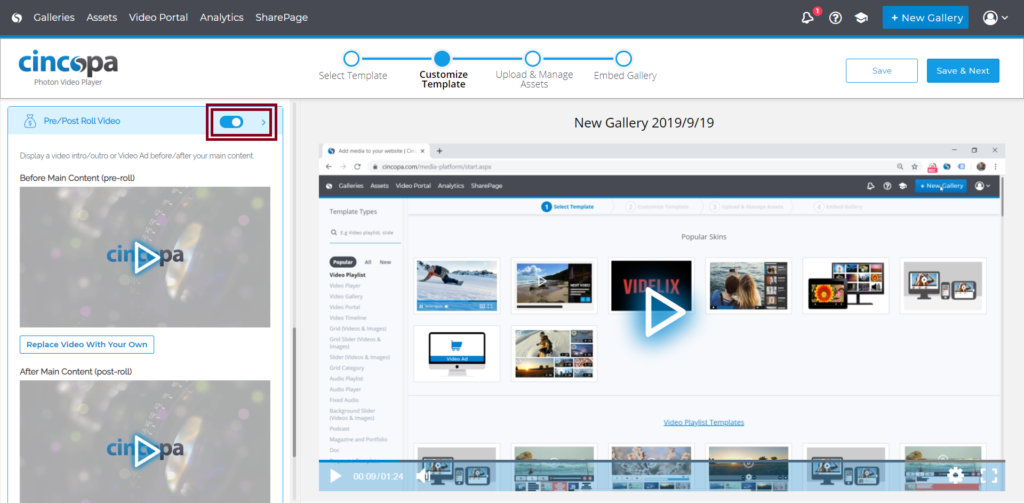Click the Cincopa home logo icon in top bar

point(16,18)
